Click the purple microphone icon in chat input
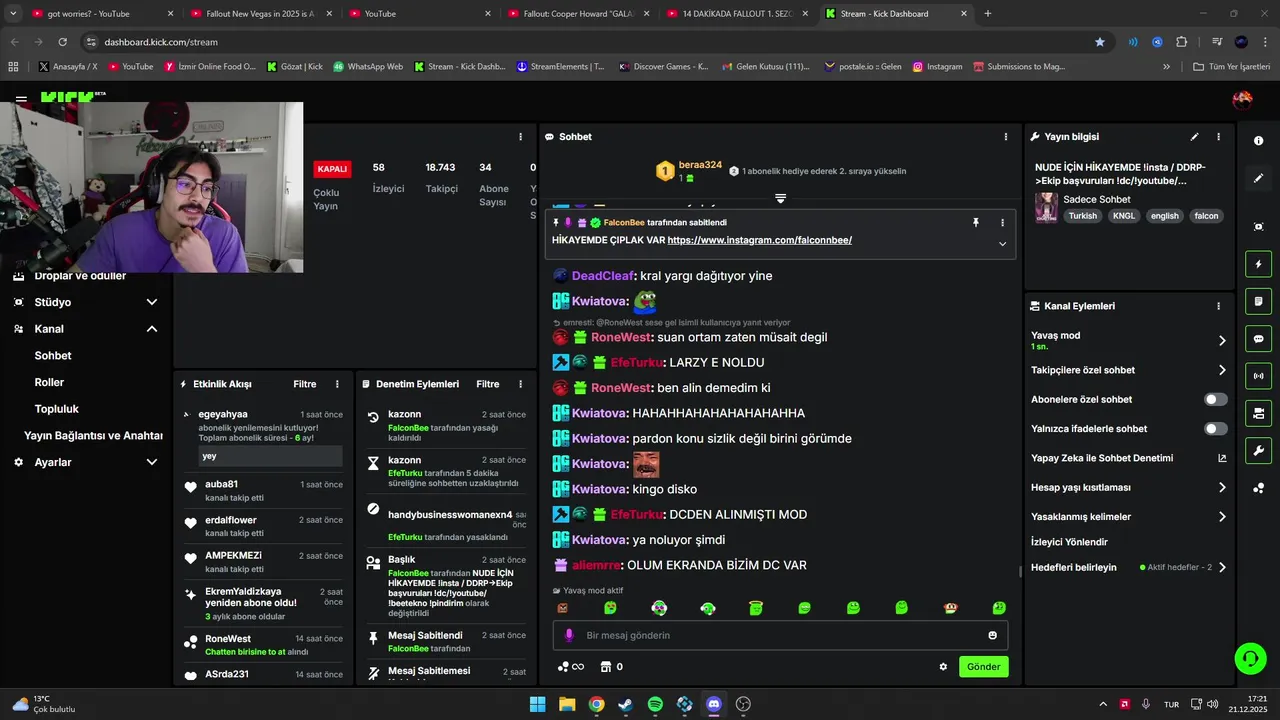 (569, 635)
